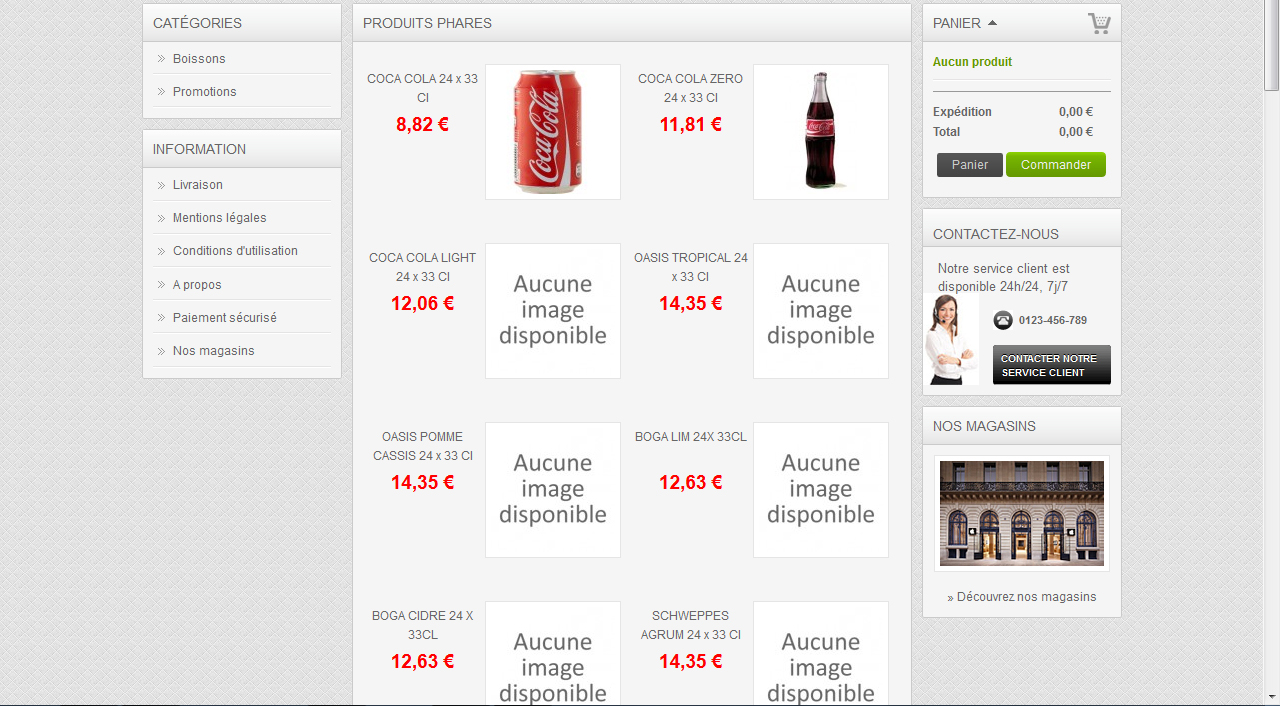Click the green Commander button
The image size is (1280, 706).
click(1056, 165)
